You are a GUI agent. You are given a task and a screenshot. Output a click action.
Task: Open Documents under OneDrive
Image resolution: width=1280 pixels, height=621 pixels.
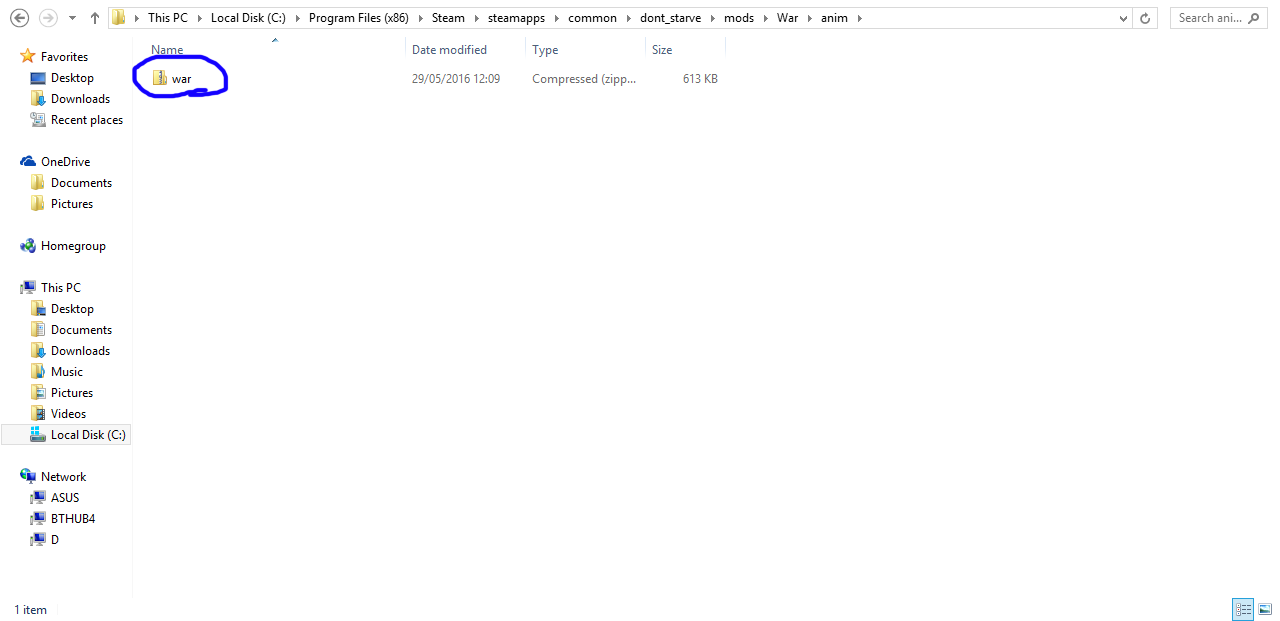coord(81,183)
